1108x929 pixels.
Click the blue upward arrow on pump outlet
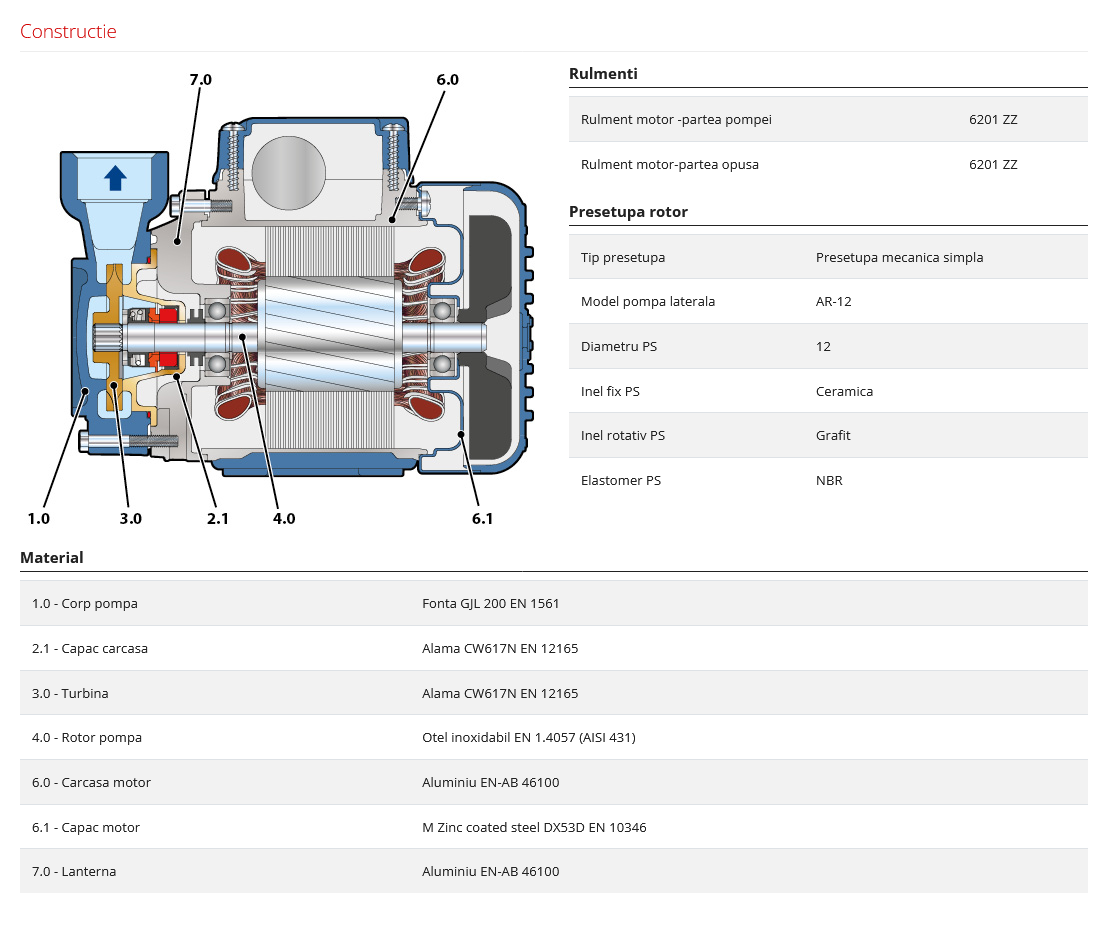pyautogui.click(x=116, y=178)
